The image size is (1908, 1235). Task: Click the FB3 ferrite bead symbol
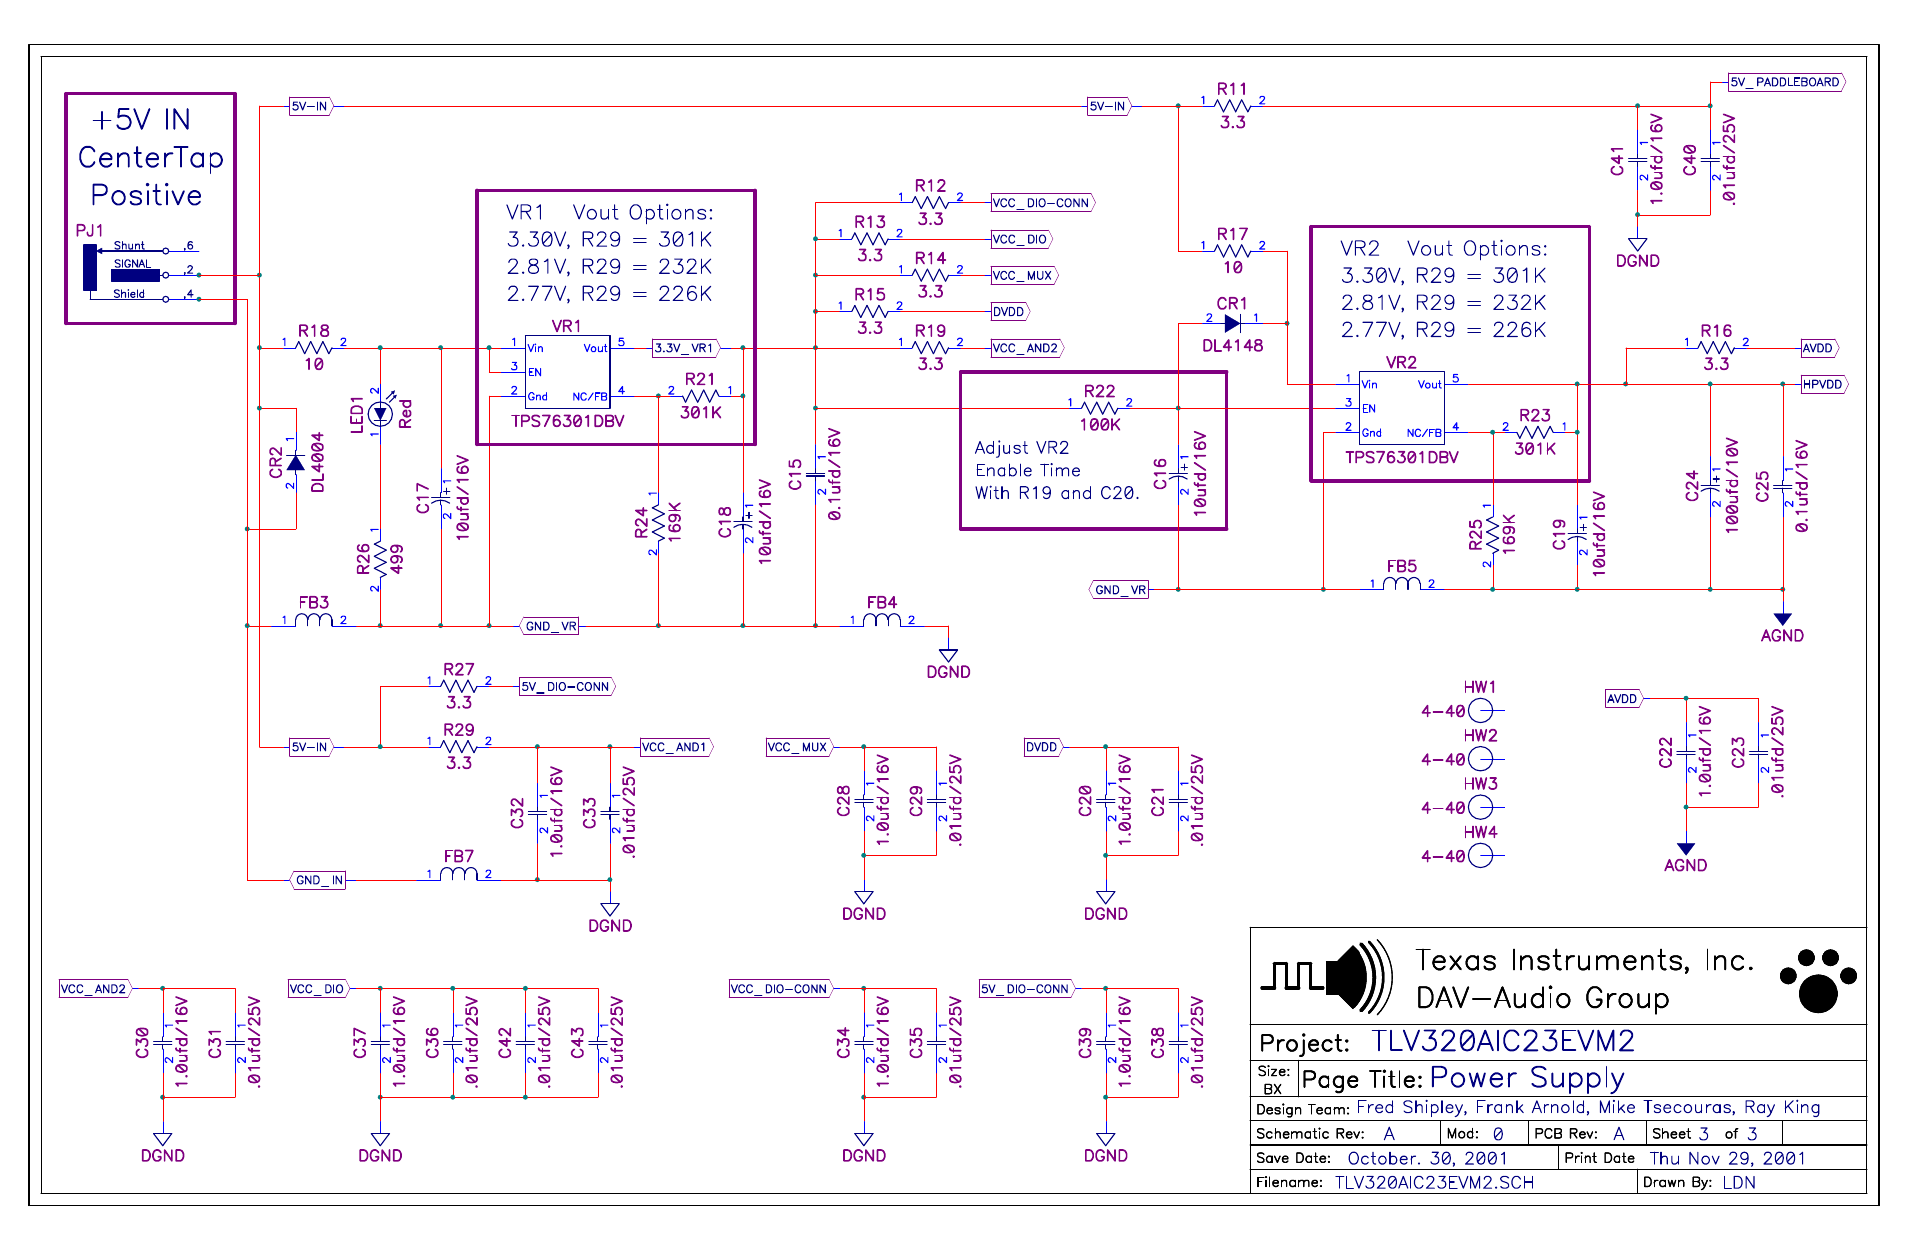coord(314,620)
